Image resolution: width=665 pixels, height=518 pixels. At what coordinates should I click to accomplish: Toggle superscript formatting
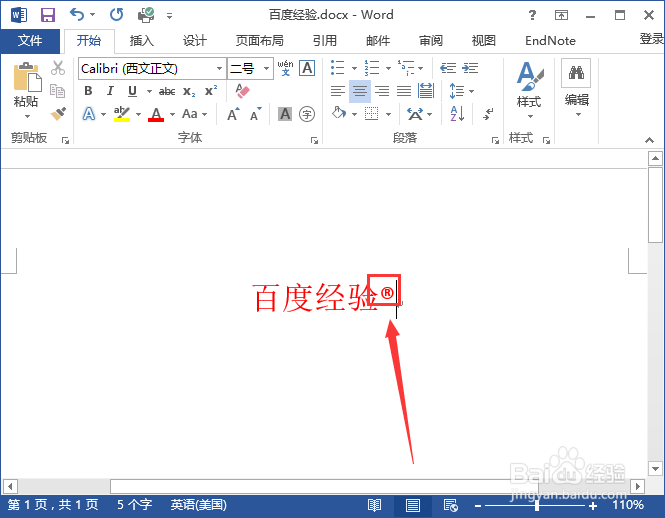coord(211,91)
